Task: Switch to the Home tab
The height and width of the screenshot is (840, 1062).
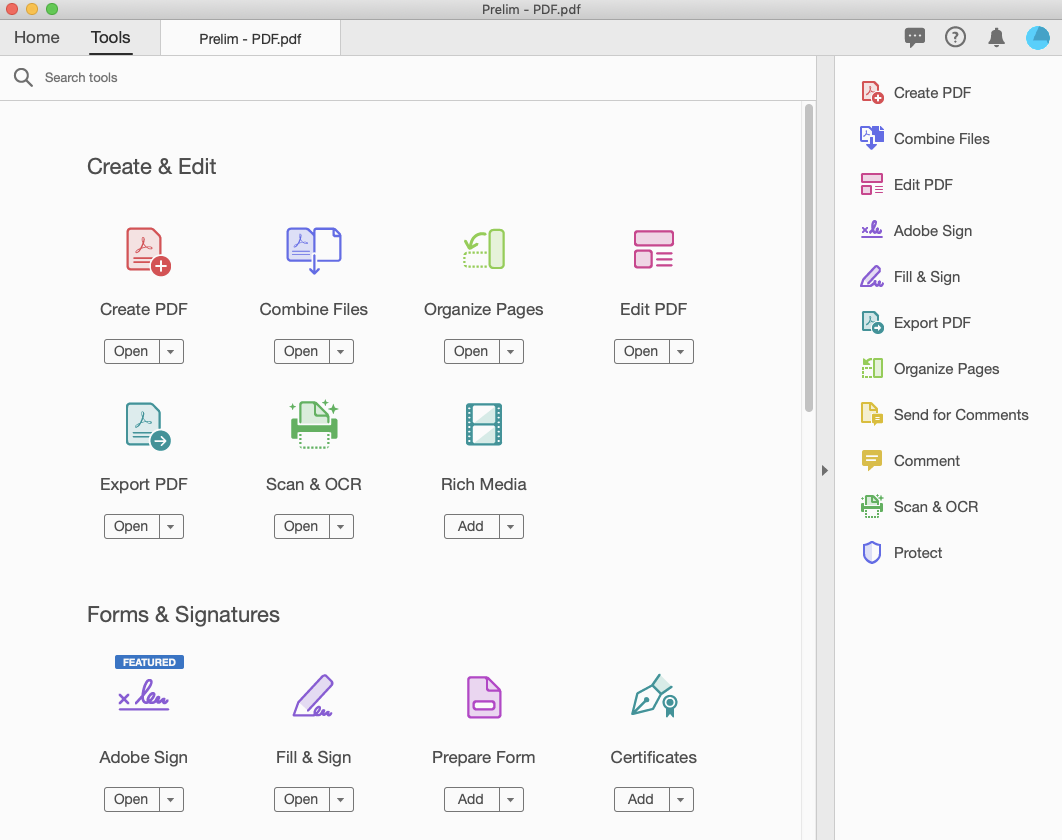Action: click(x=37, y=37)
